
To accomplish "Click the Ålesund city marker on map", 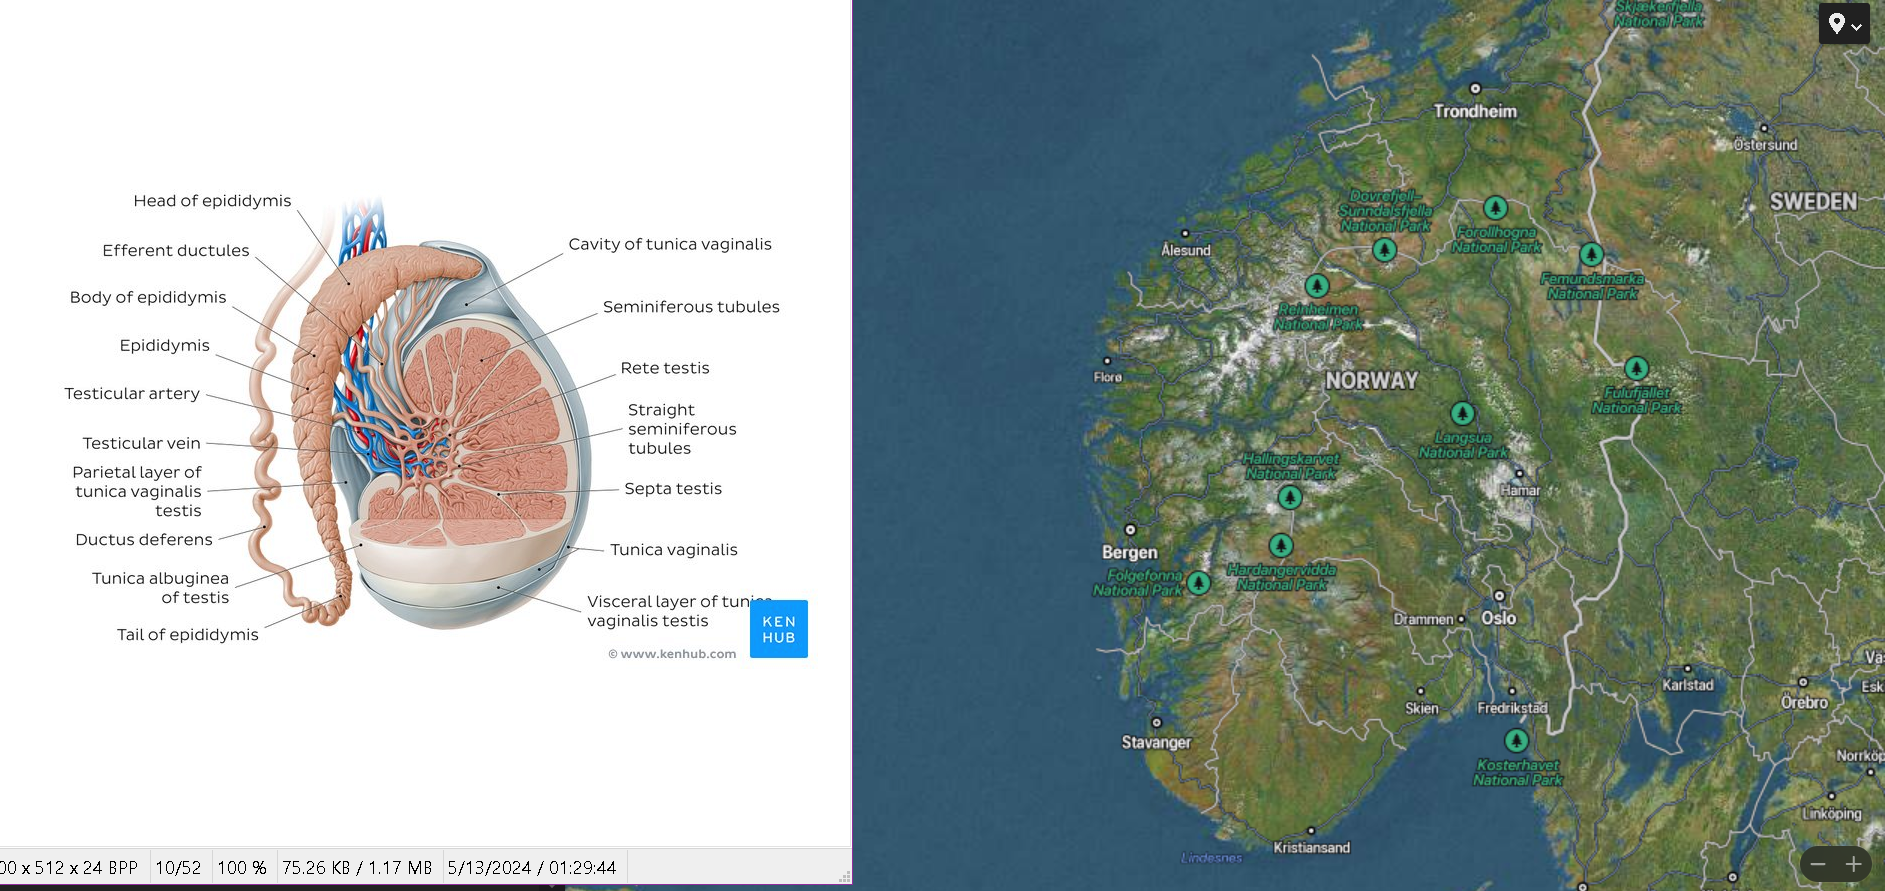I will pos(1185,234).
